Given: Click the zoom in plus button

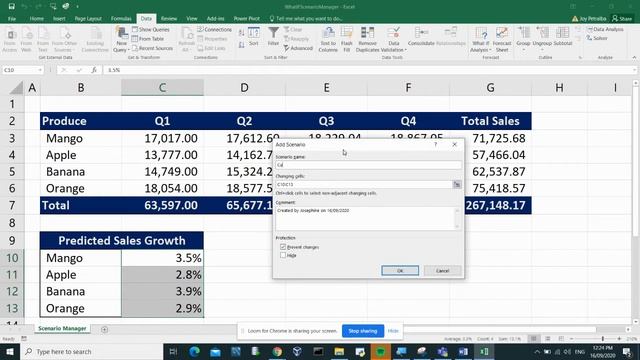Looking at the screenshot, I should pyautogui.click(x=619, y=339).
